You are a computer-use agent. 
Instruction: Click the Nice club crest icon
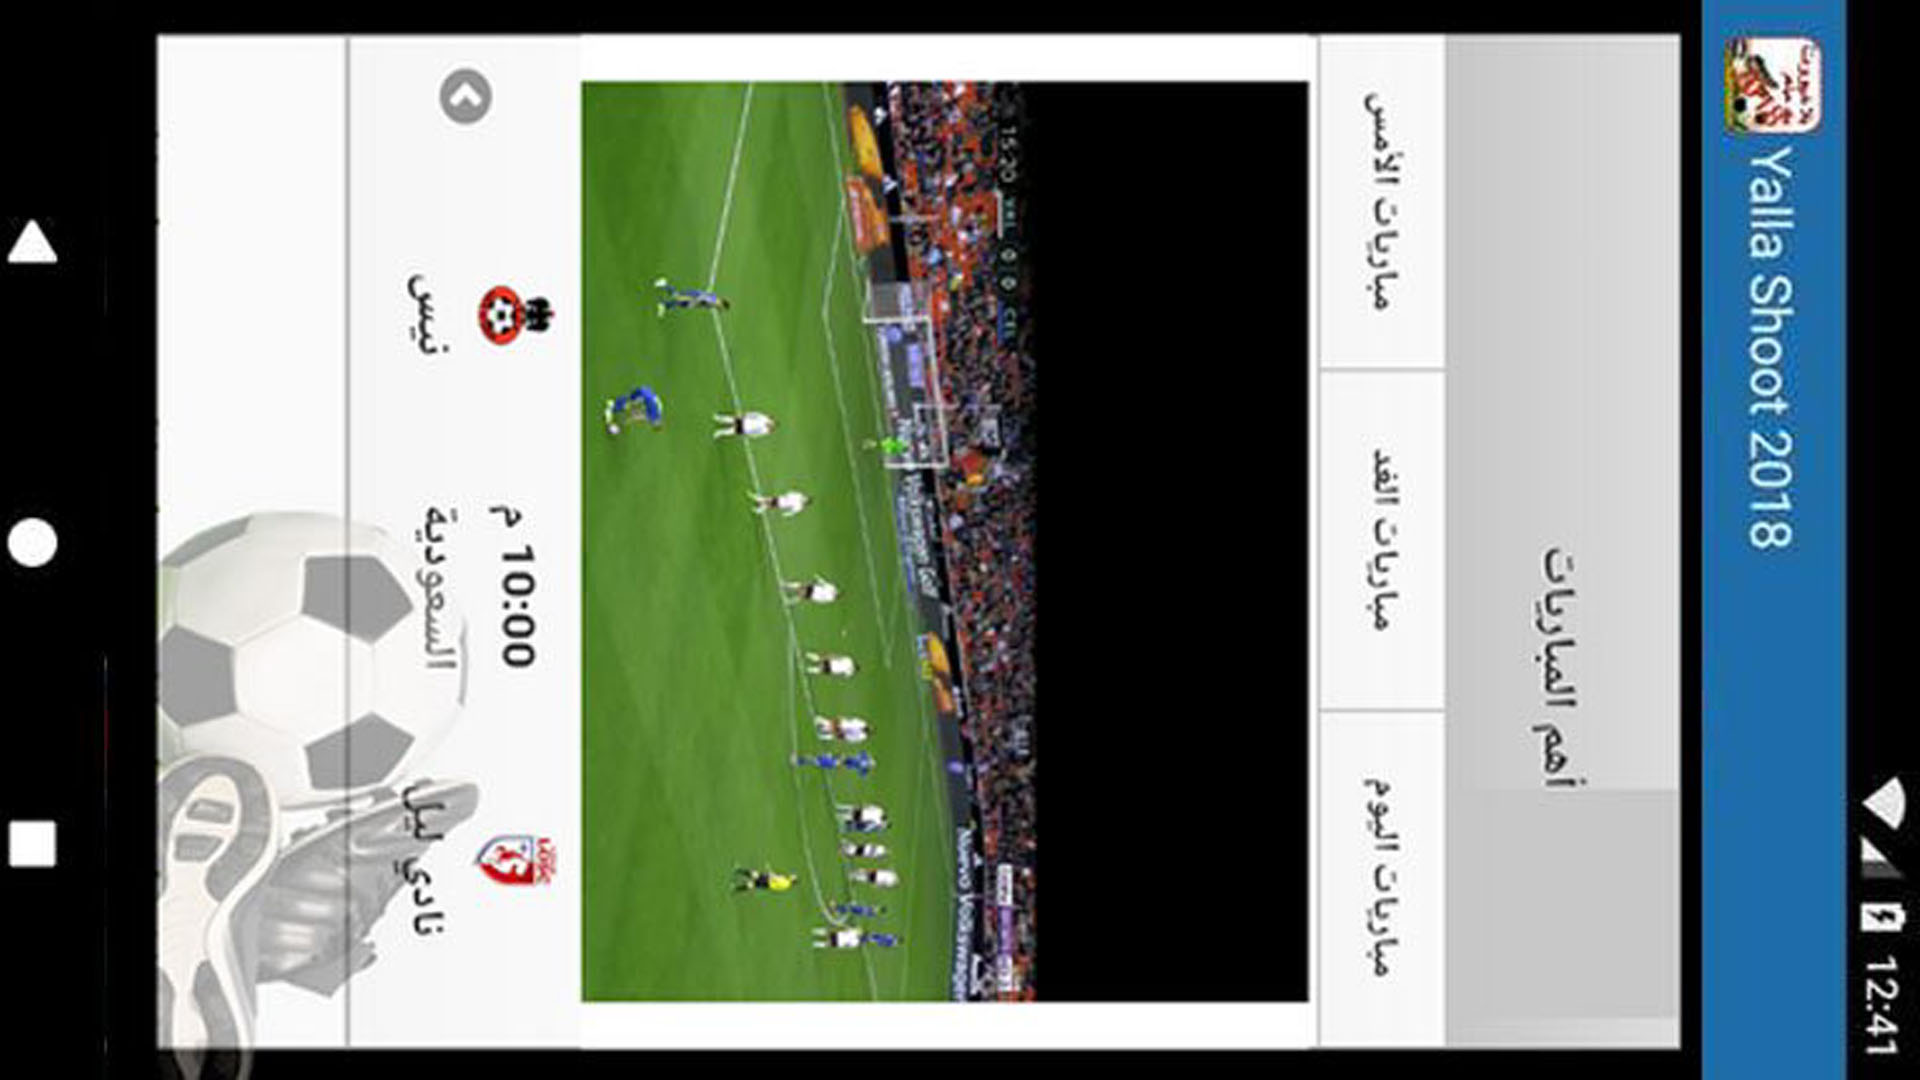[516, 316]
